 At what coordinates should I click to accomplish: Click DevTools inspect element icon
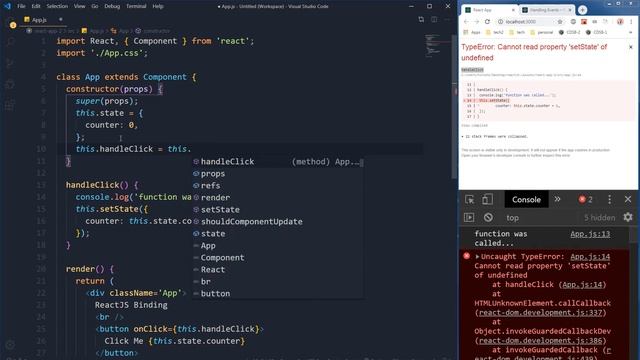pos(469,200)
